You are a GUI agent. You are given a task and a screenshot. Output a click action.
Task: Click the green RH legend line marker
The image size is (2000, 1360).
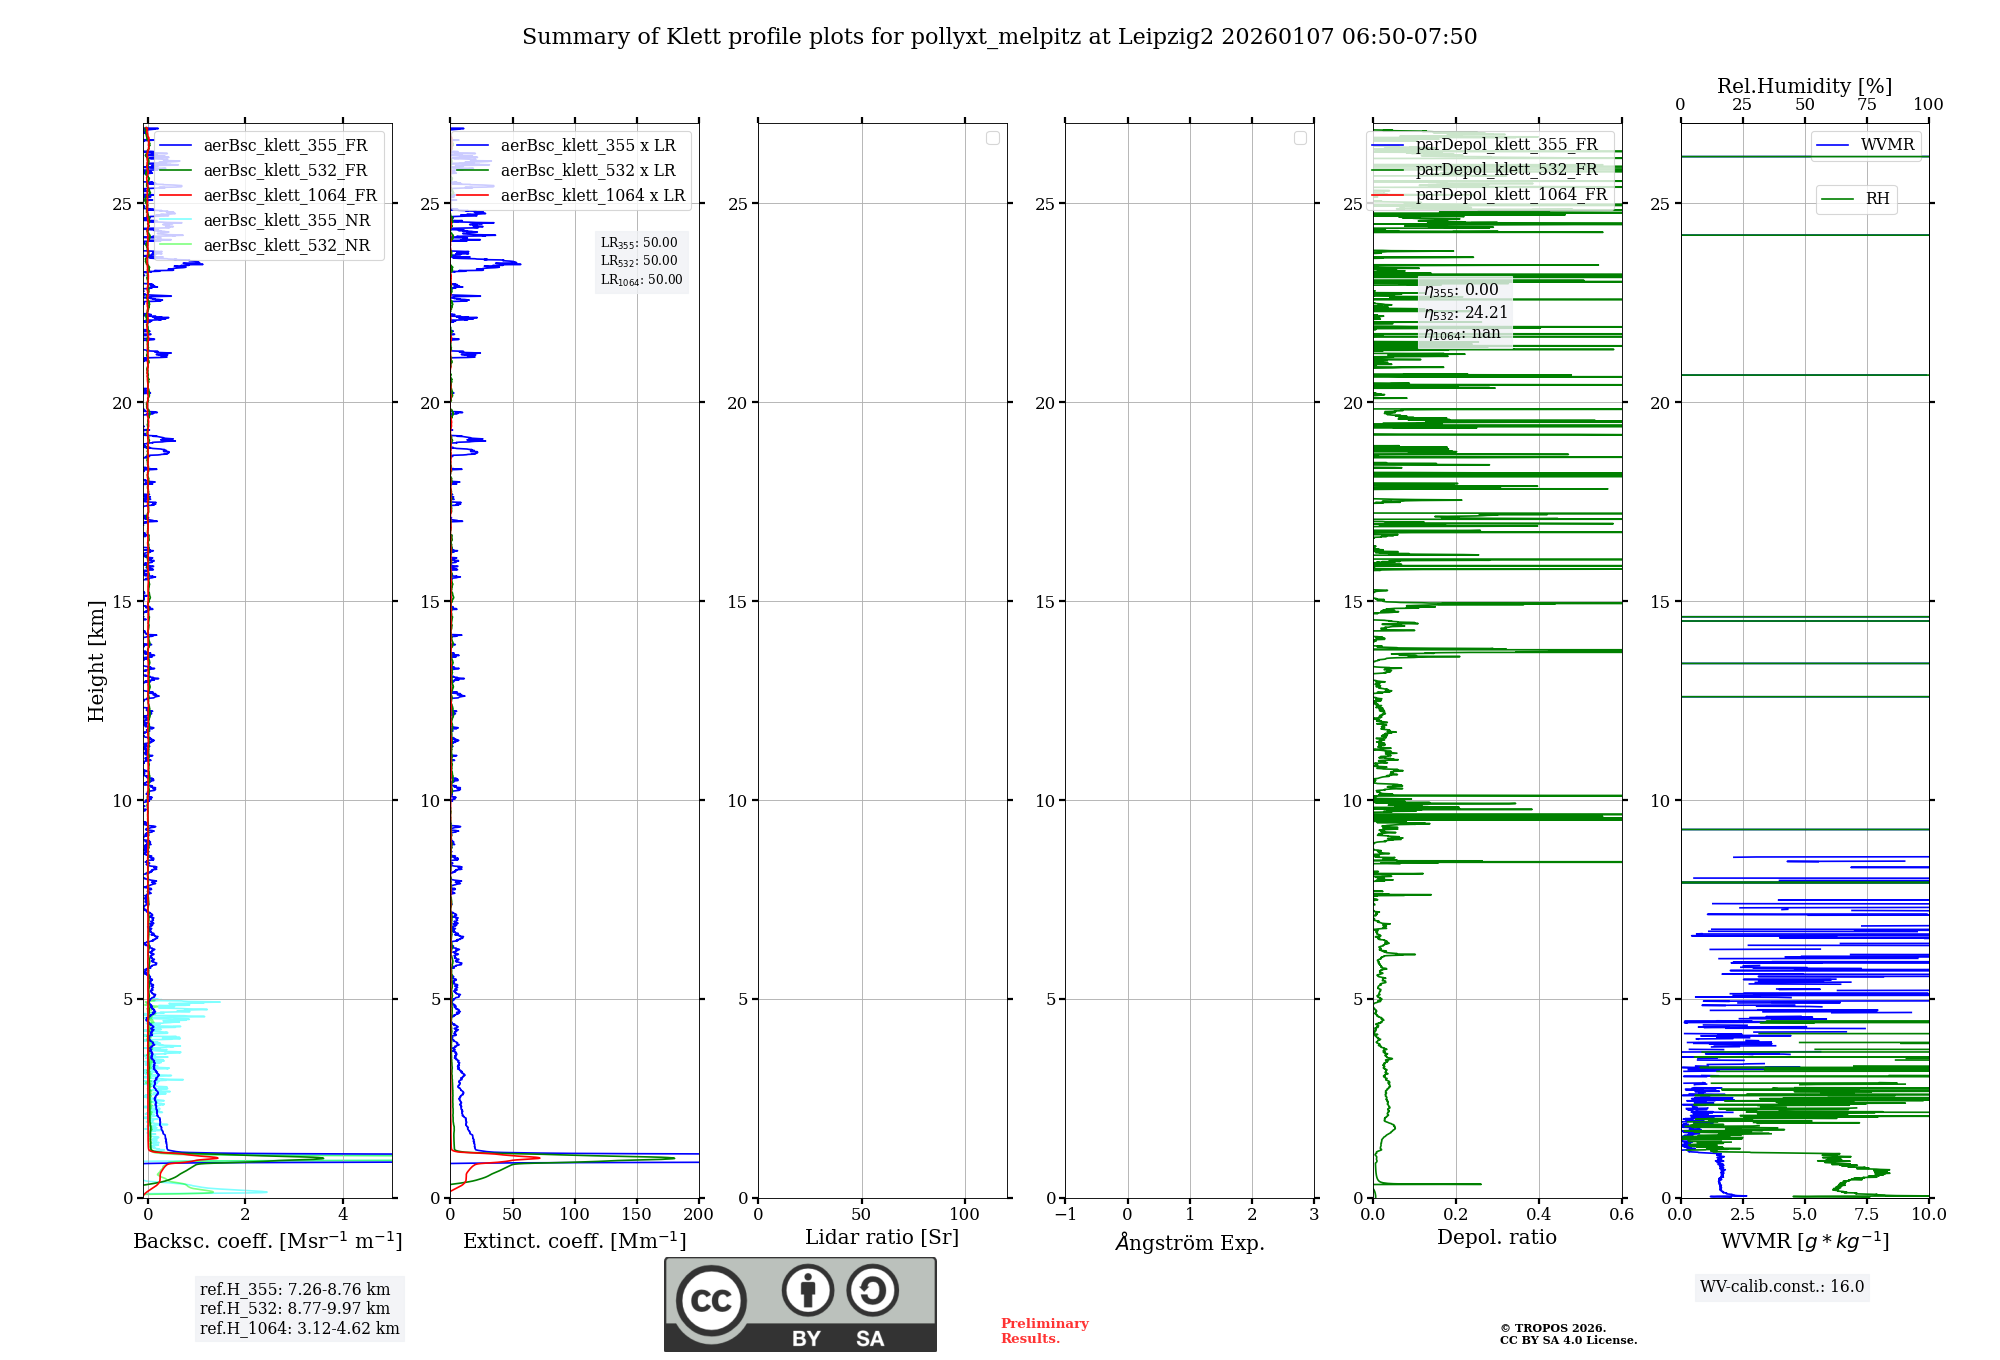(x=1837, y=199)
